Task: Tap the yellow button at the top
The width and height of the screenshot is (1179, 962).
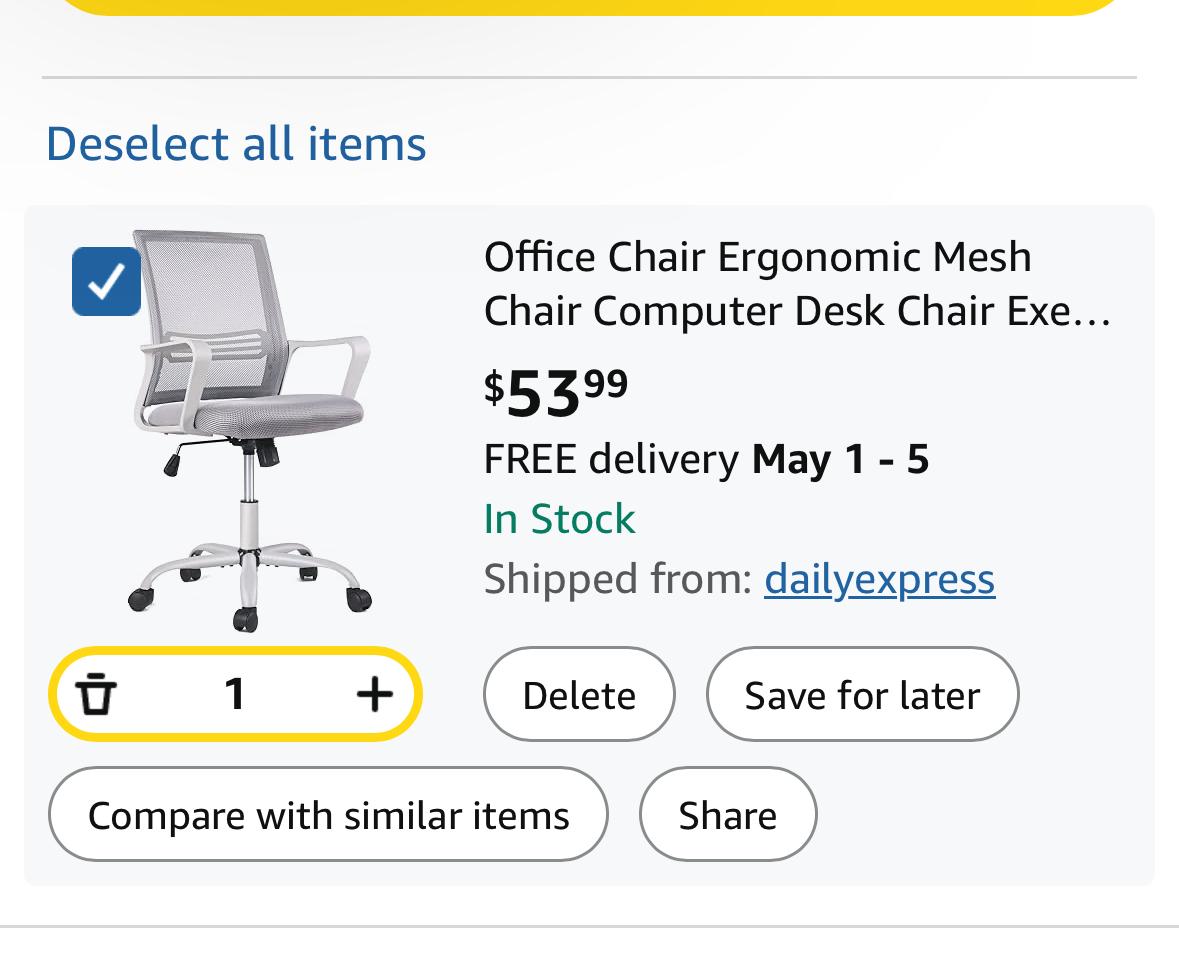Action: click(590, 8)
